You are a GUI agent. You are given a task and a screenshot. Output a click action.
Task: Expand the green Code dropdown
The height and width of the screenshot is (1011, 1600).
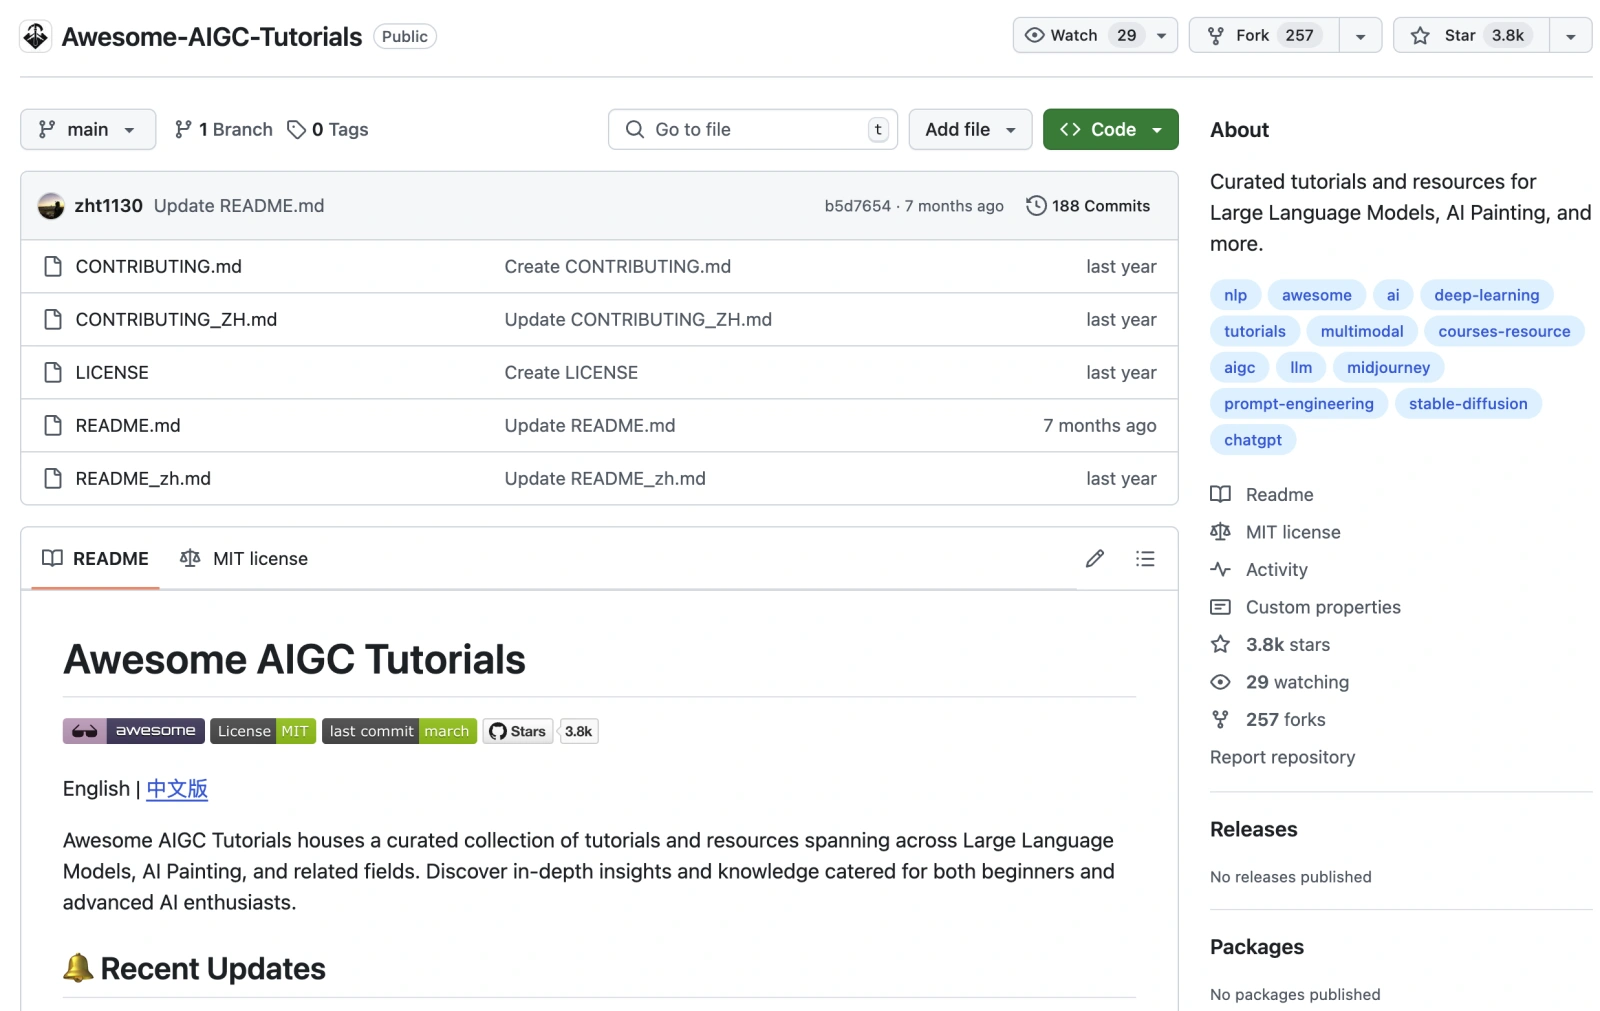point(1110,129)
